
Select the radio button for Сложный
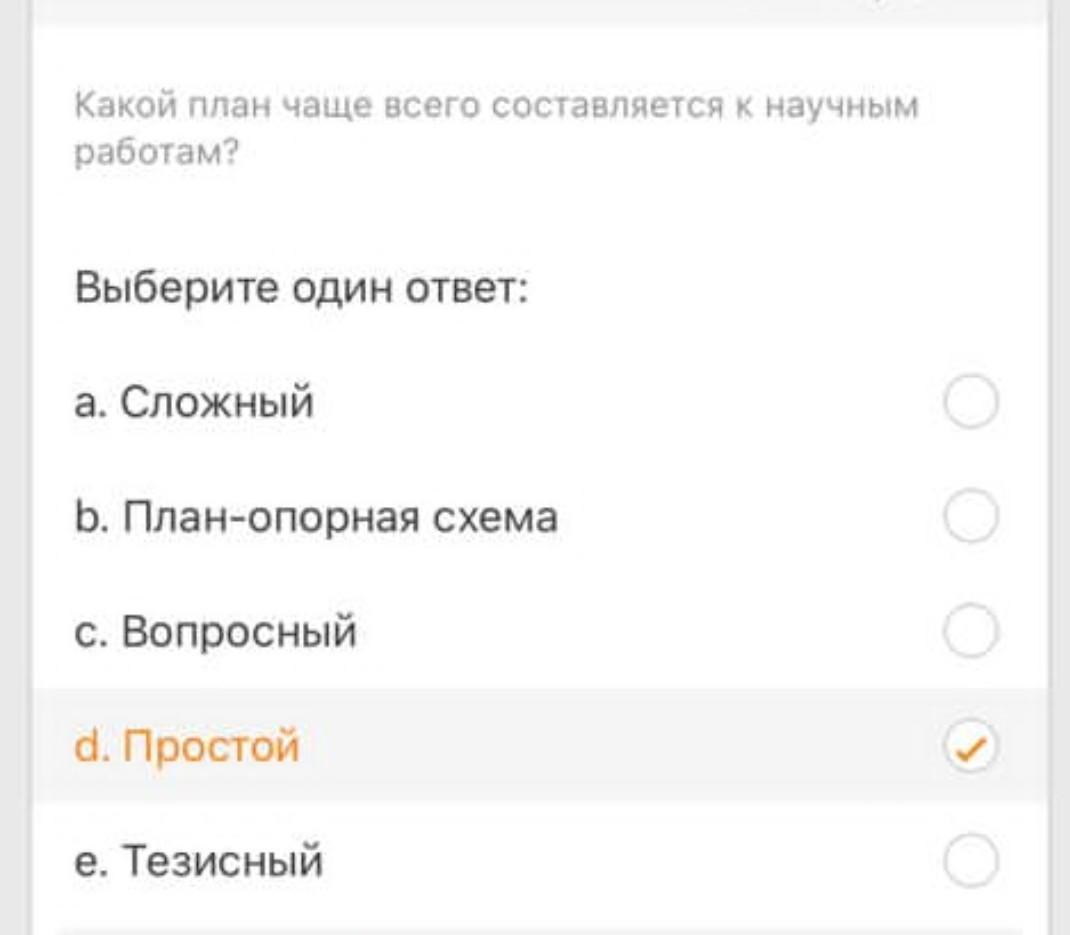970,403
